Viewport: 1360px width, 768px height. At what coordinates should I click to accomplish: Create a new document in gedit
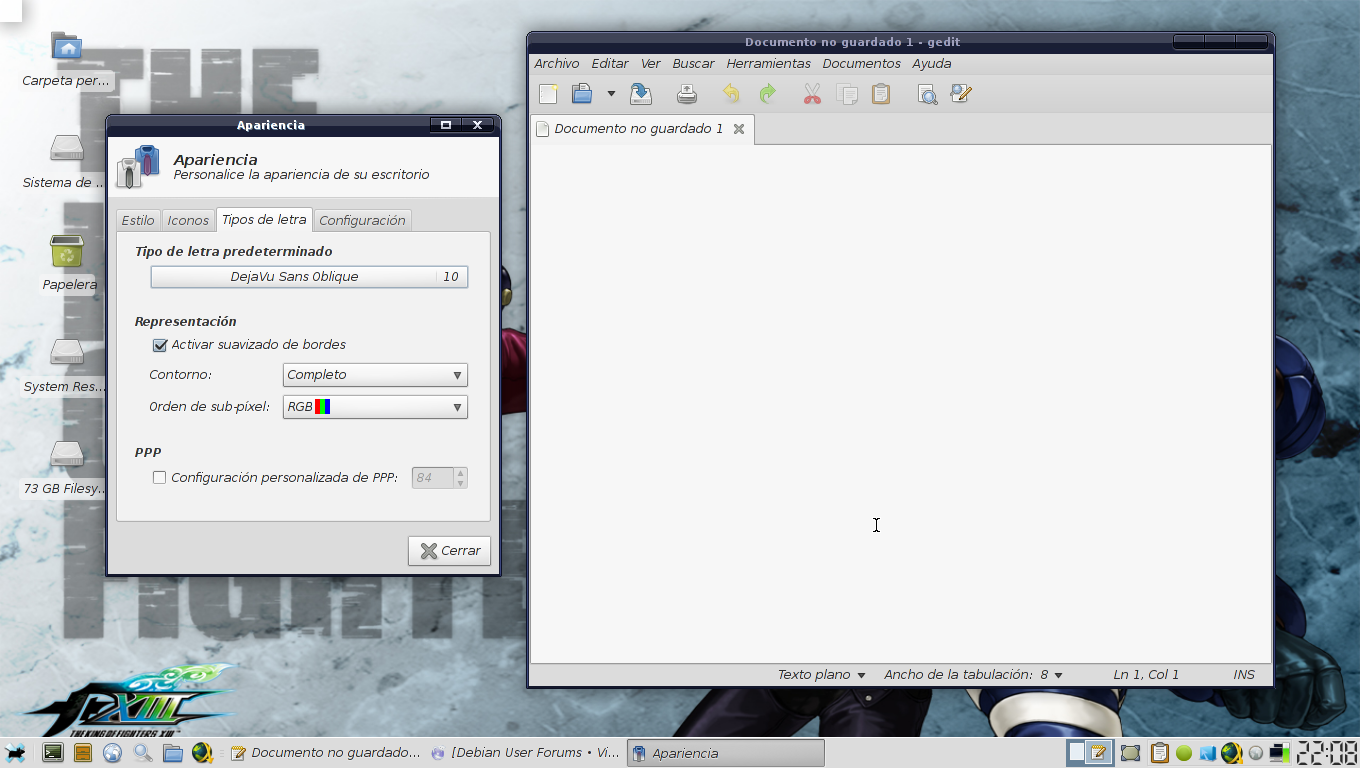[x=548, y=94]
